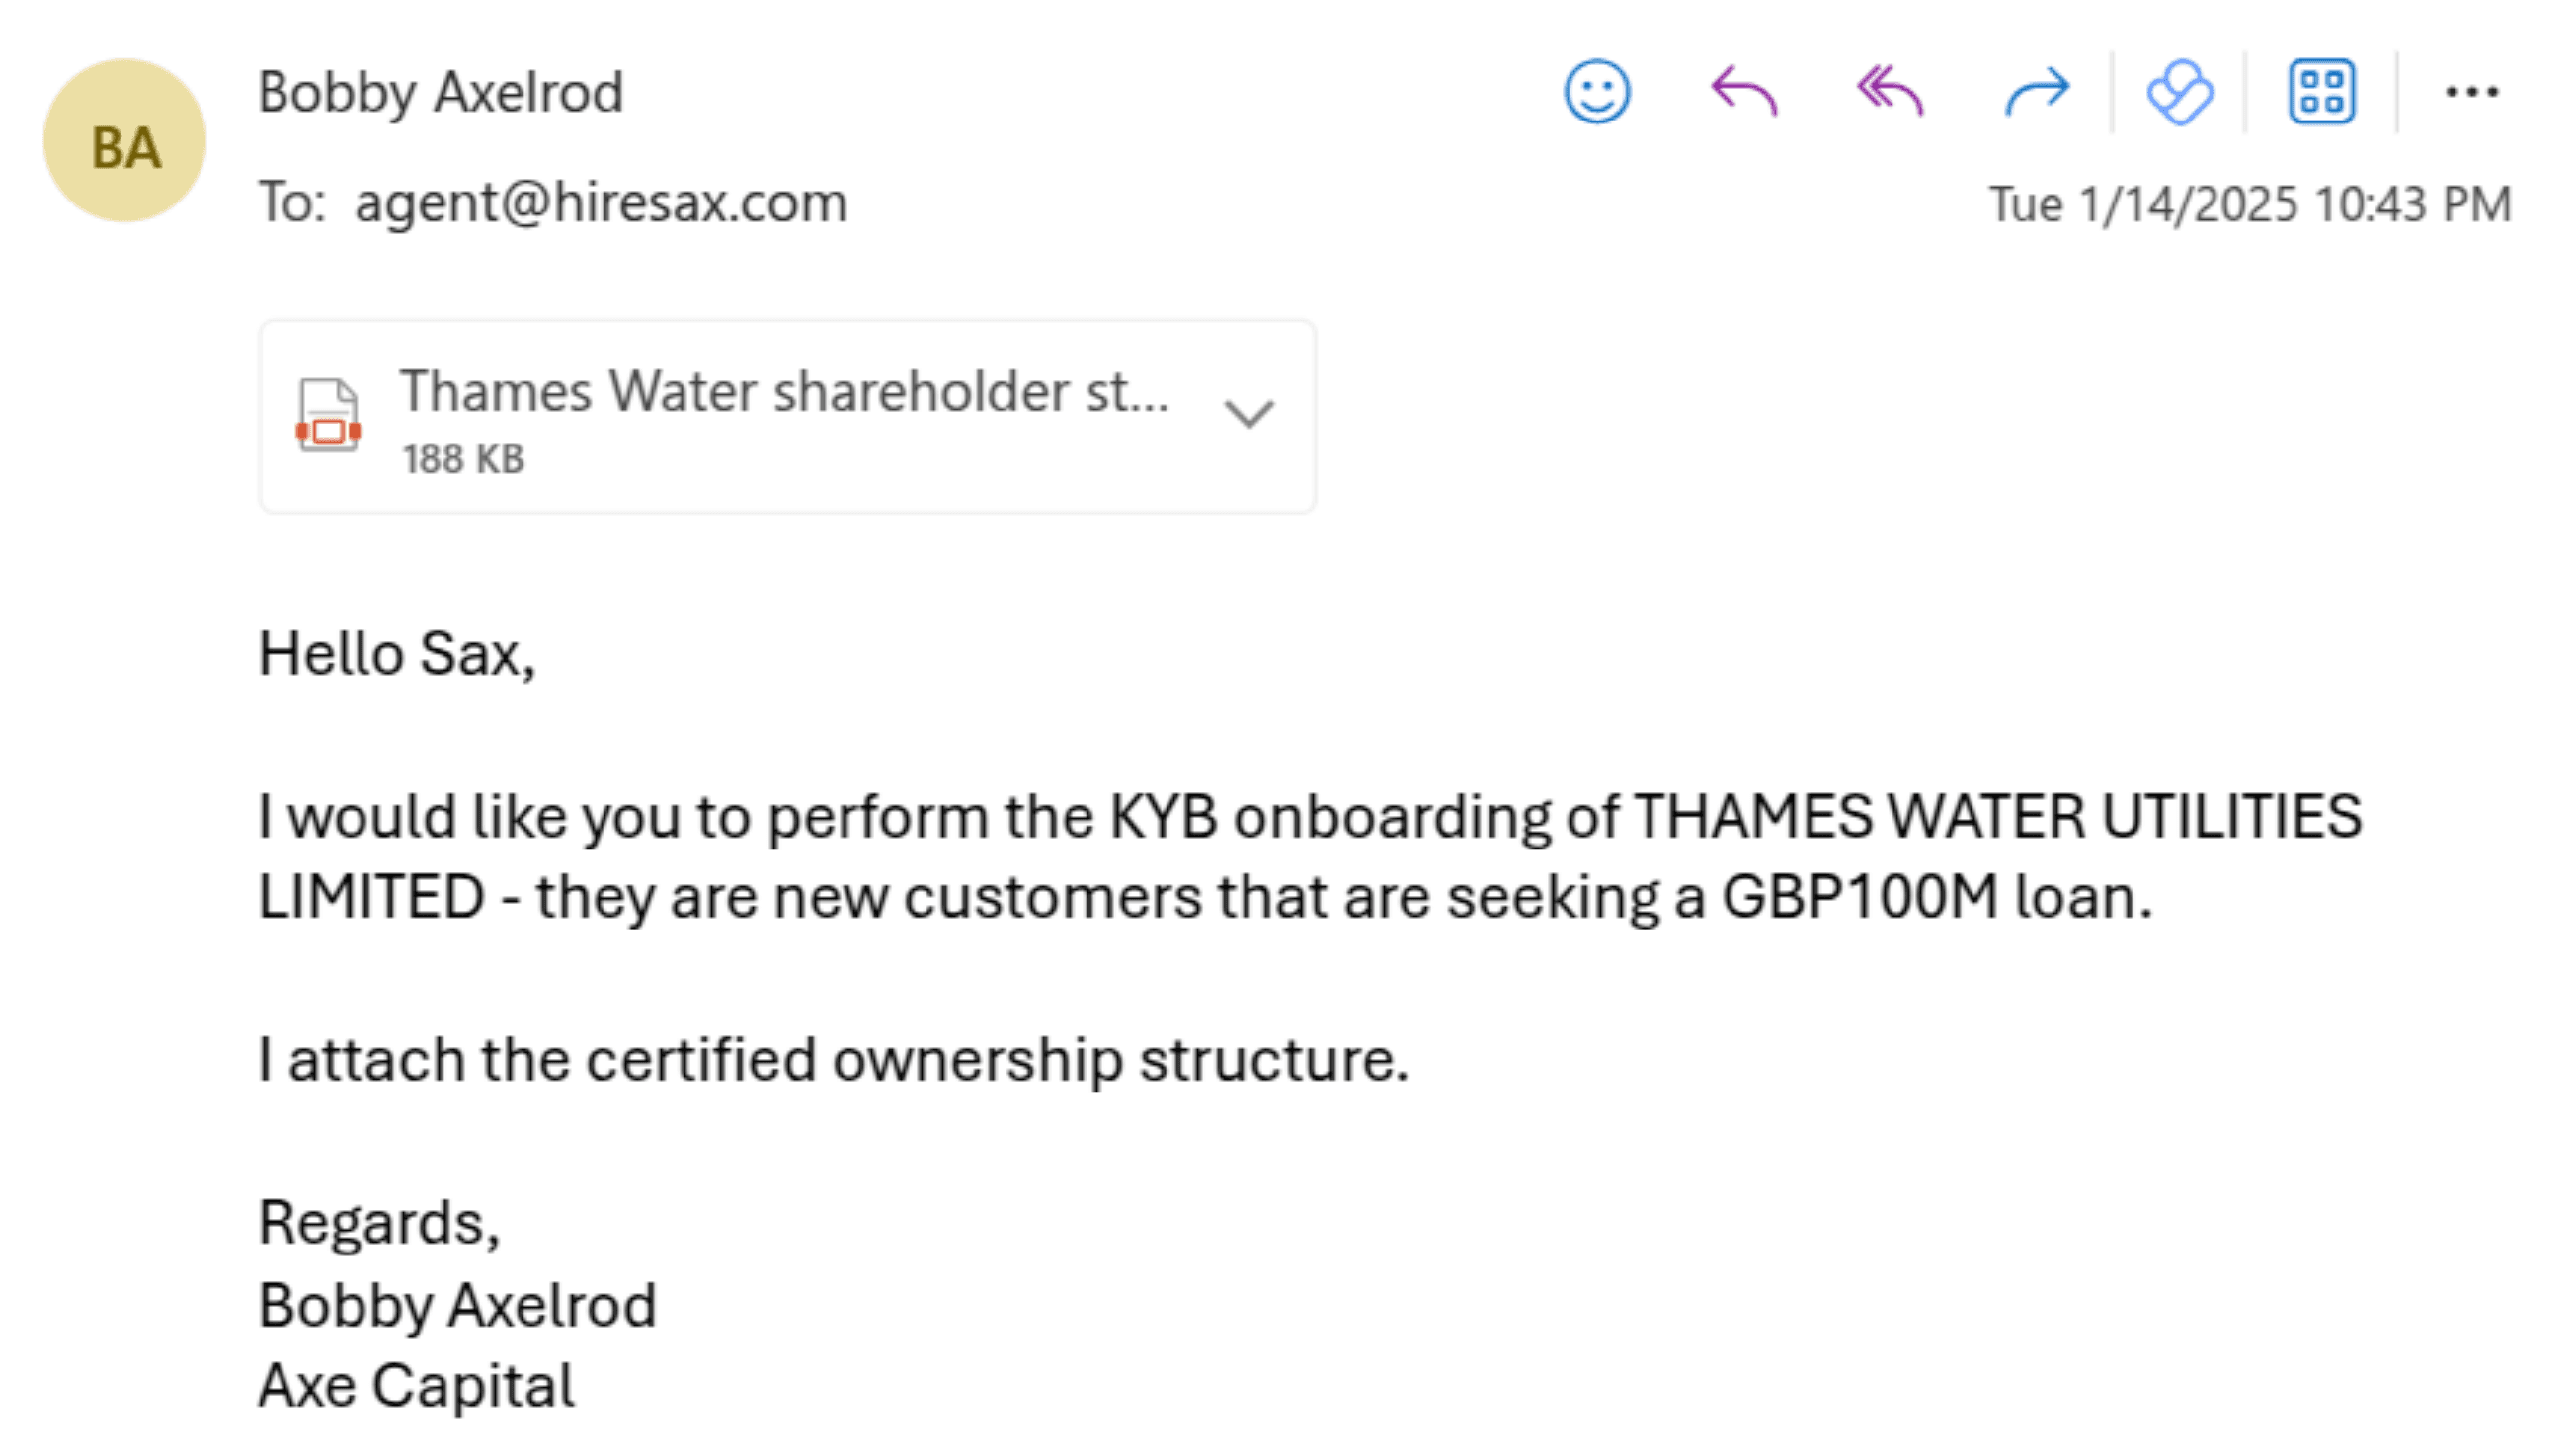This screenshot has width=2576, height=1456.
Task: Click the 'certified ownership structure' sentence
Action: tap(834, 1060)
